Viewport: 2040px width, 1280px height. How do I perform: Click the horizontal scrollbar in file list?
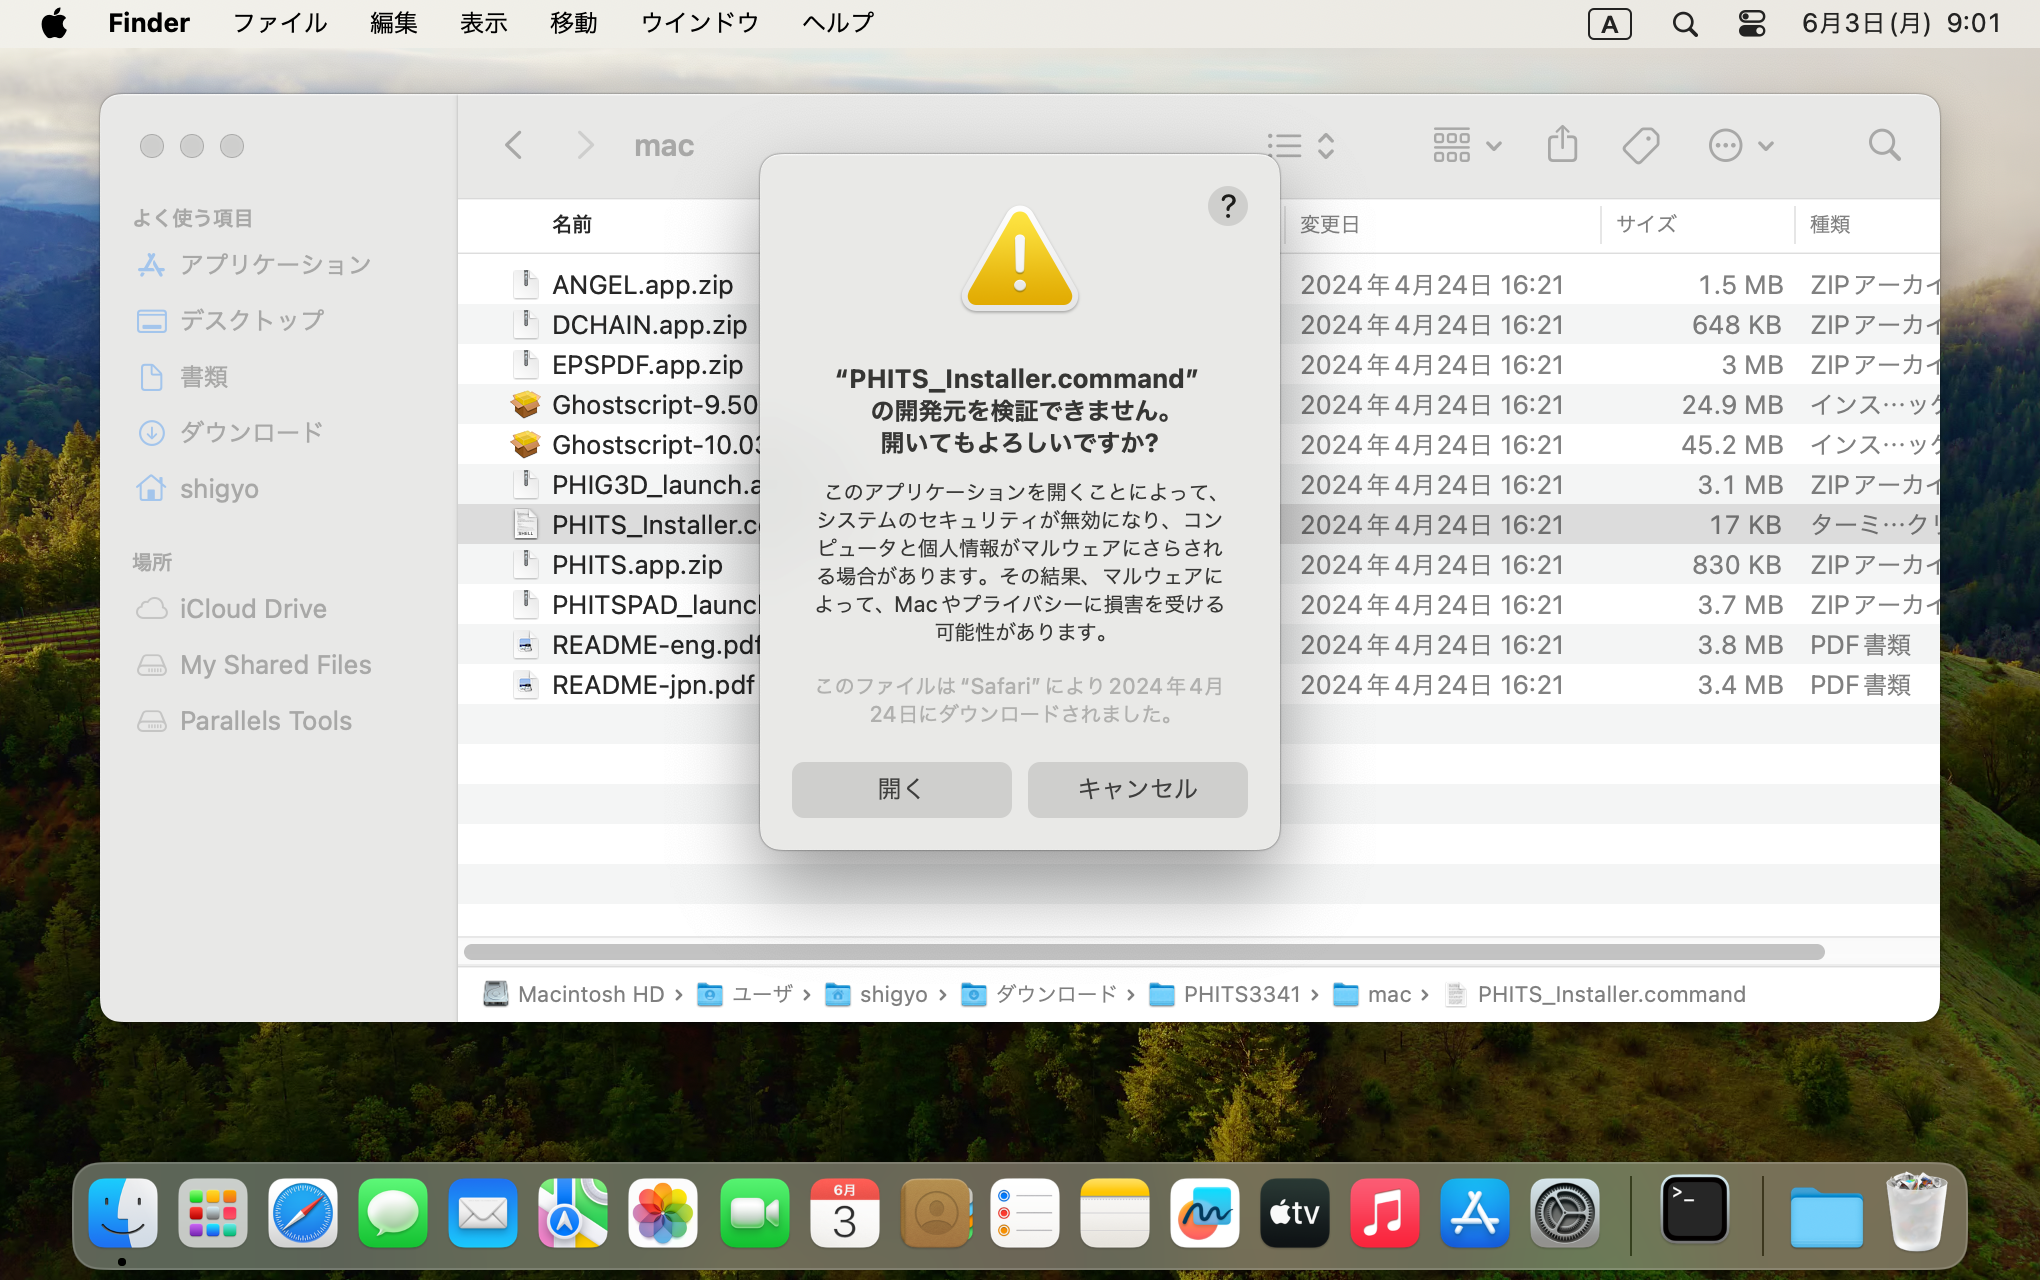[x=1143, y=951]
